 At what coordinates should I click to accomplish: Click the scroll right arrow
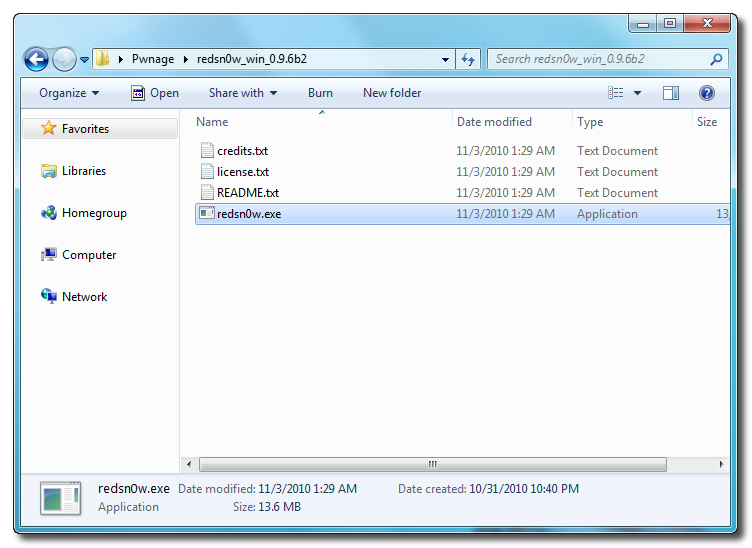[721, 464]
